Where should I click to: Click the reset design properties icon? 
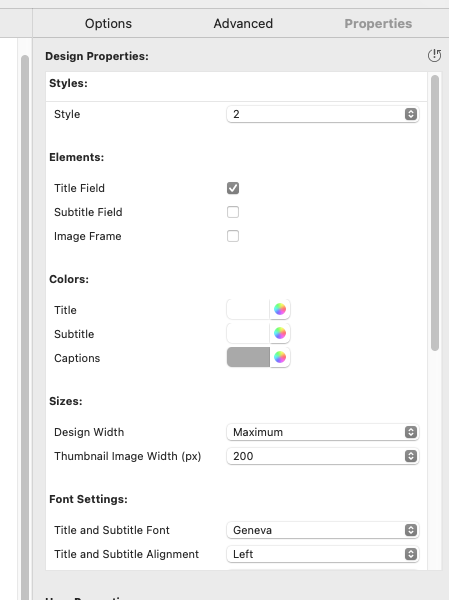tap(434, 56)
